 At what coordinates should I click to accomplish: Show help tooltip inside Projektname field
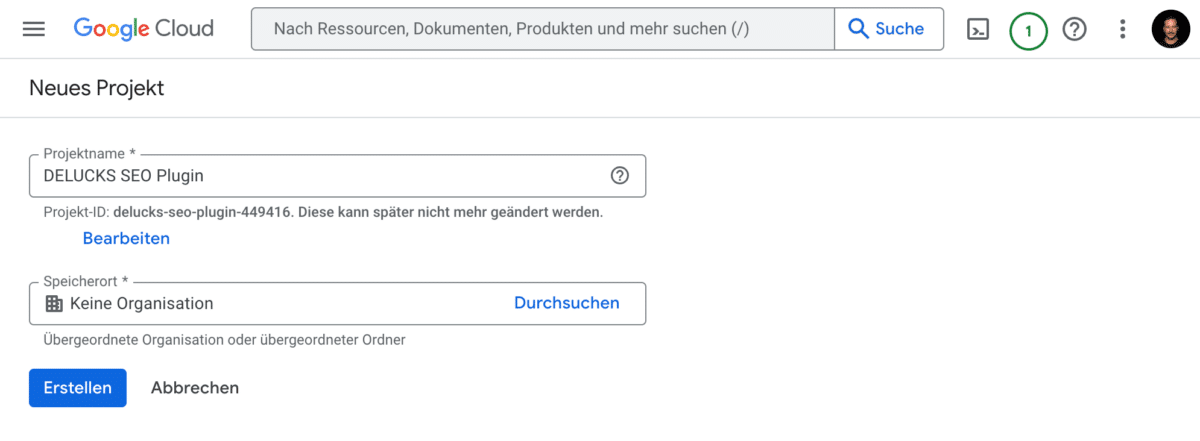[620, 176]
